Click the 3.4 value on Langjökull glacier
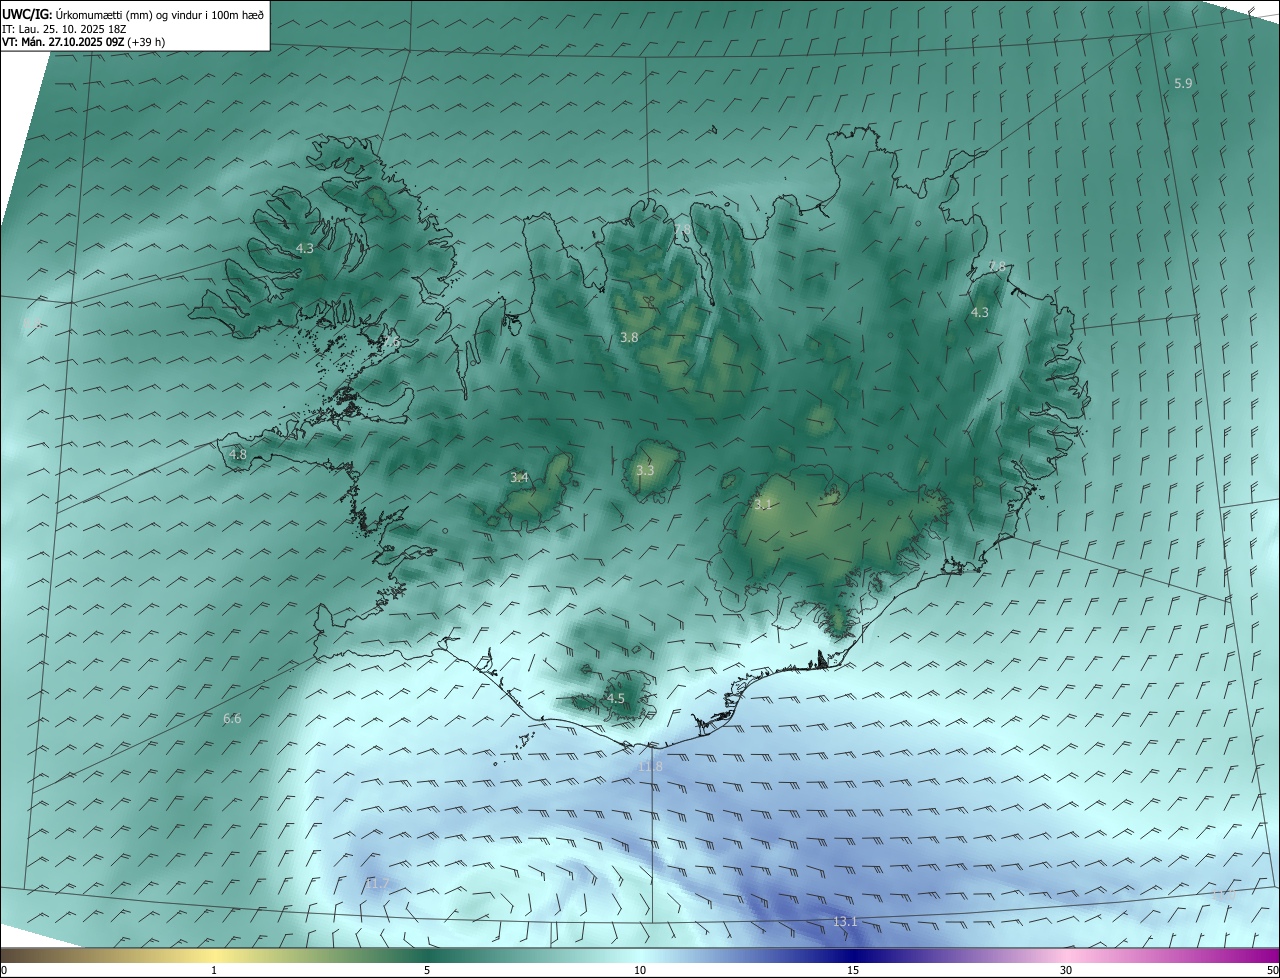This screenshot has width=1280, height=978. tap(519, 478)
